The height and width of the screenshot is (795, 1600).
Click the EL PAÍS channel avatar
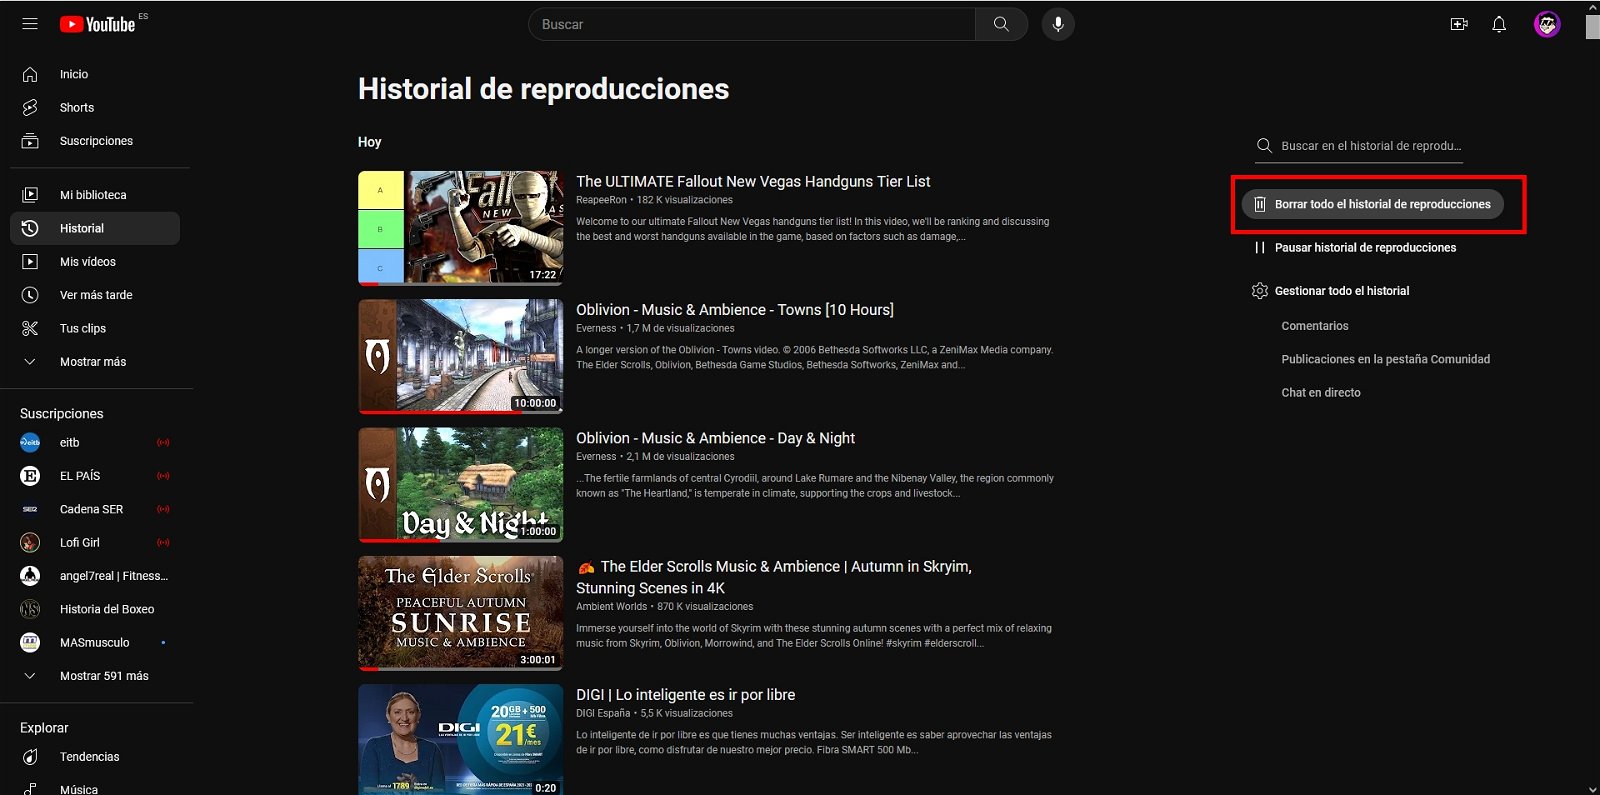pyautogui.click(x=30, y=476)
